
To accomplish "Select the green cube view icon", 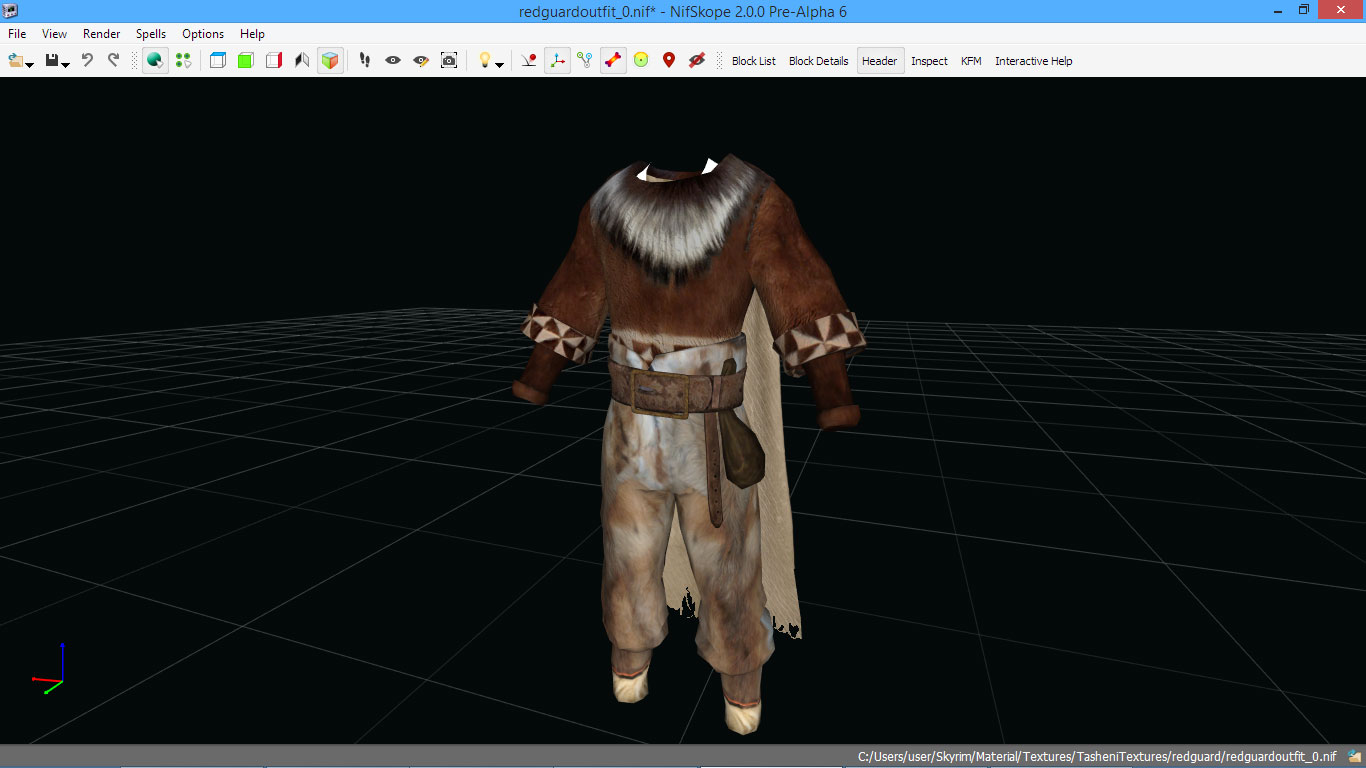I will 246,61.
